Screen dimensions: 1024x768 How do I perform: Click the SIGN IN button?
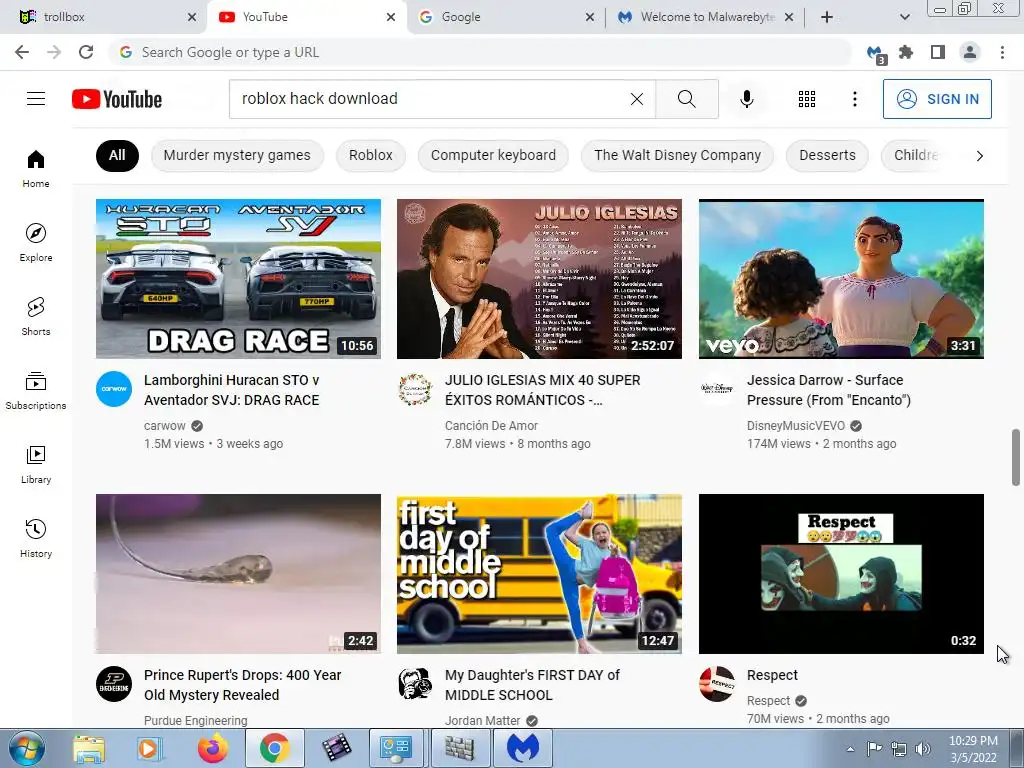937,99
